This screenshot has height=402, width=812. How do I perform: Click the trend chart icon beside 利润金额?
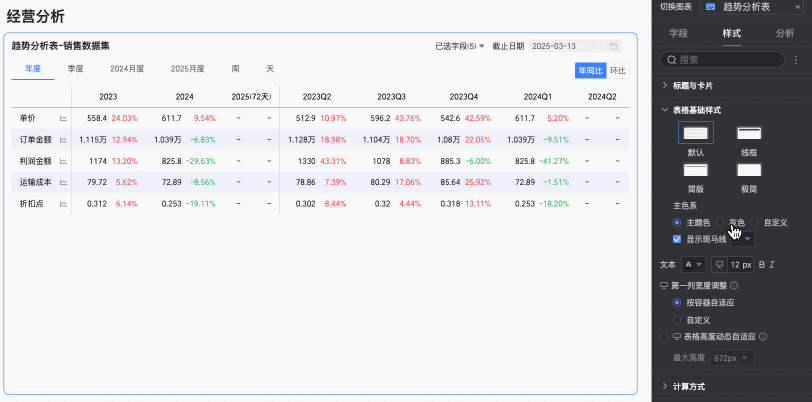[63, 161]
